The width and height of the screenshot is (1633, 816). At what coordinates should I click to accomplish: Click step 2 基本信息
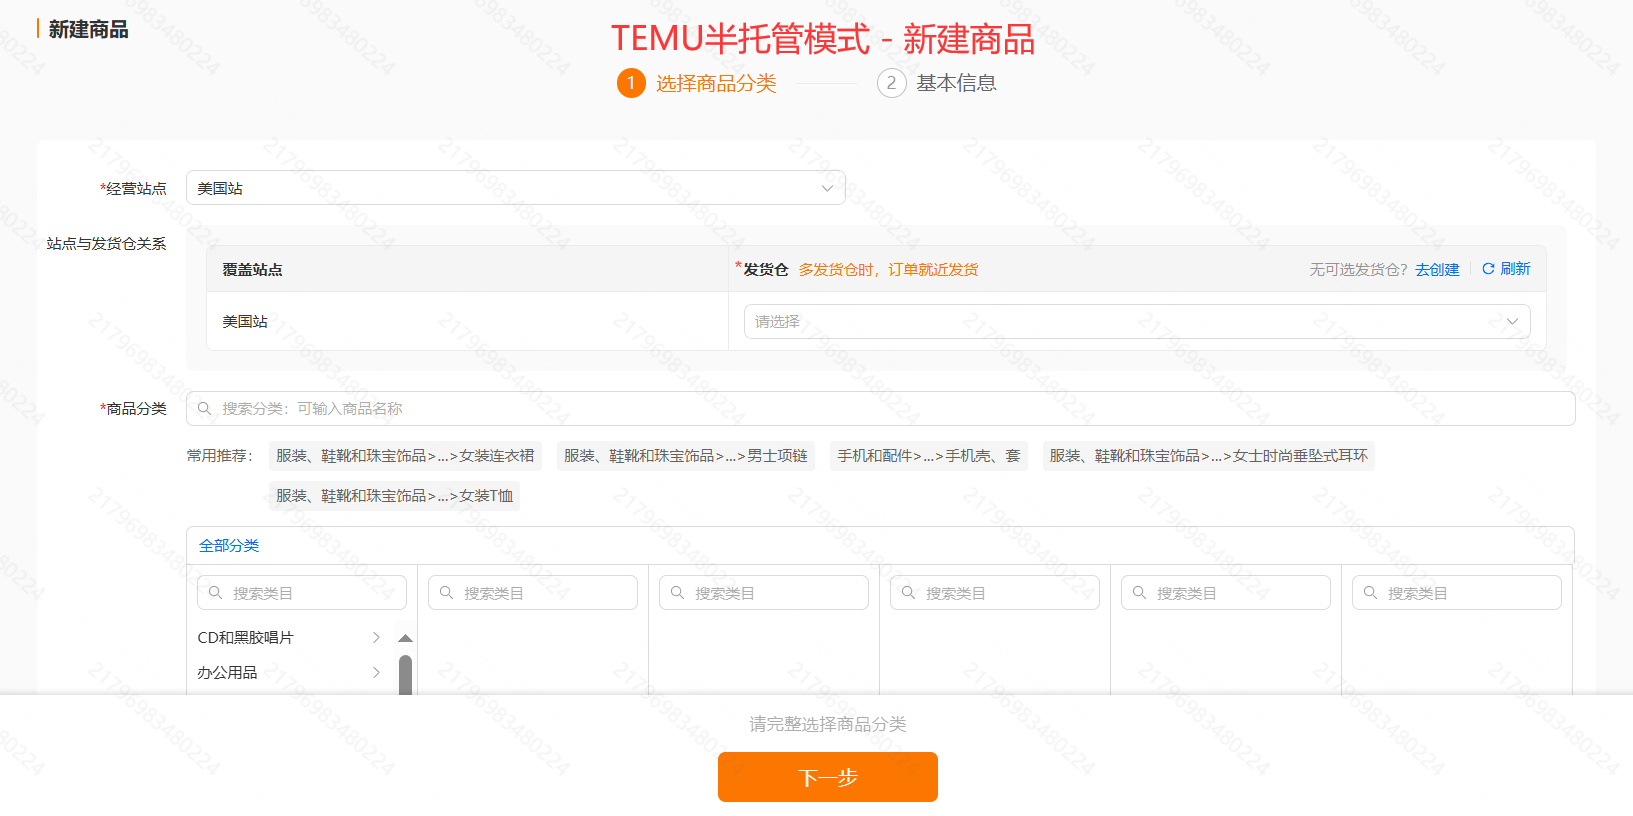pos(937,83)
